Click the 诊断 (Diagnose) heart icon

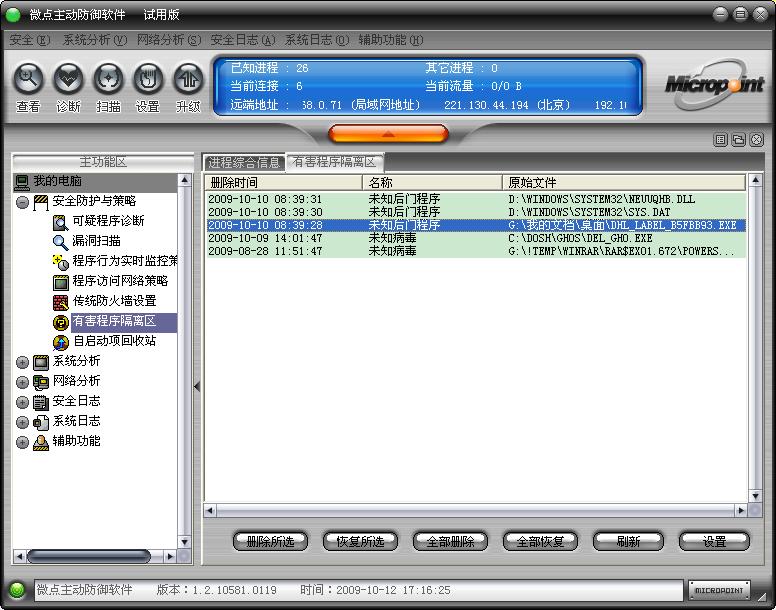[x=68, y=79]
